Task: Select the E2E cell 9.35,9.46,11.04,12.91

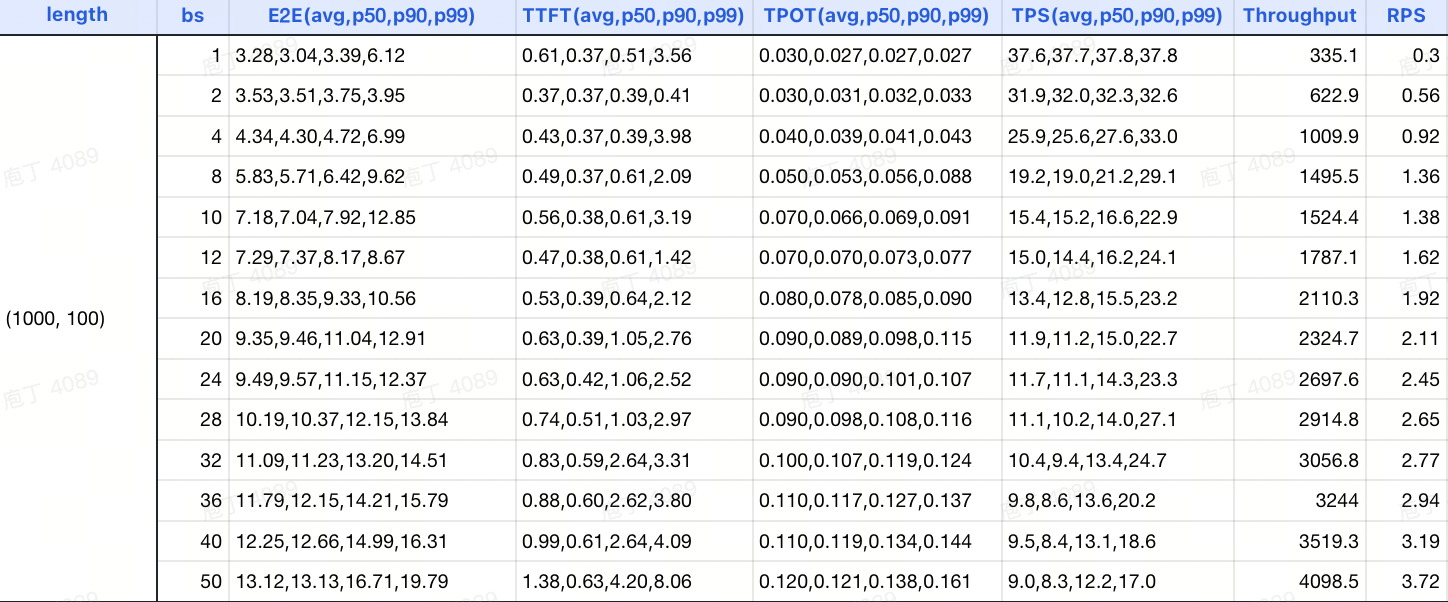Action: [330, 339]
